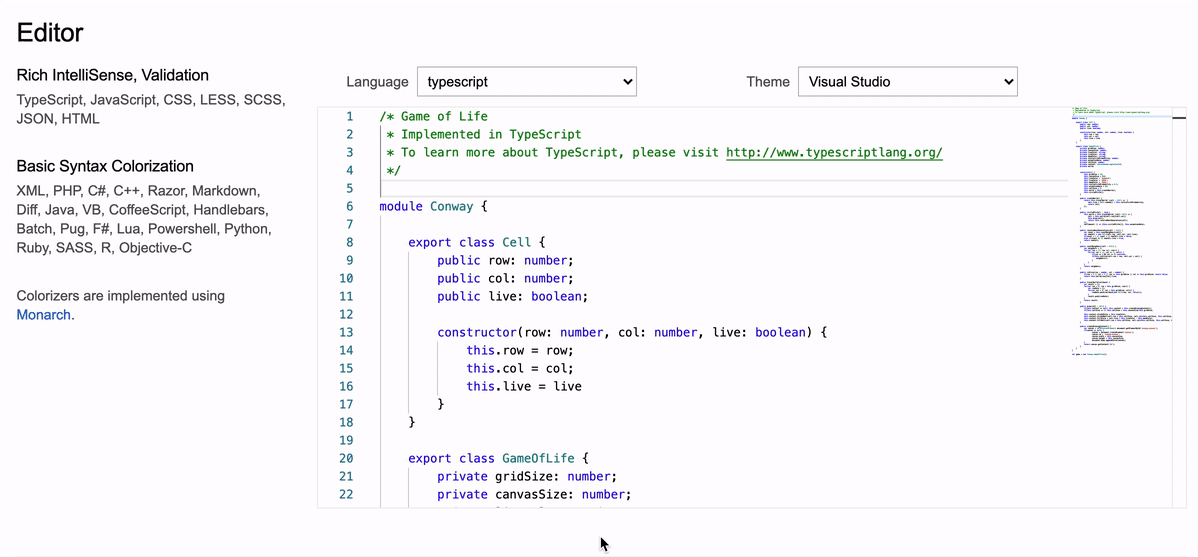Click the "this.live = live" line
The image size is (1198, 557).
pos(524,387)
